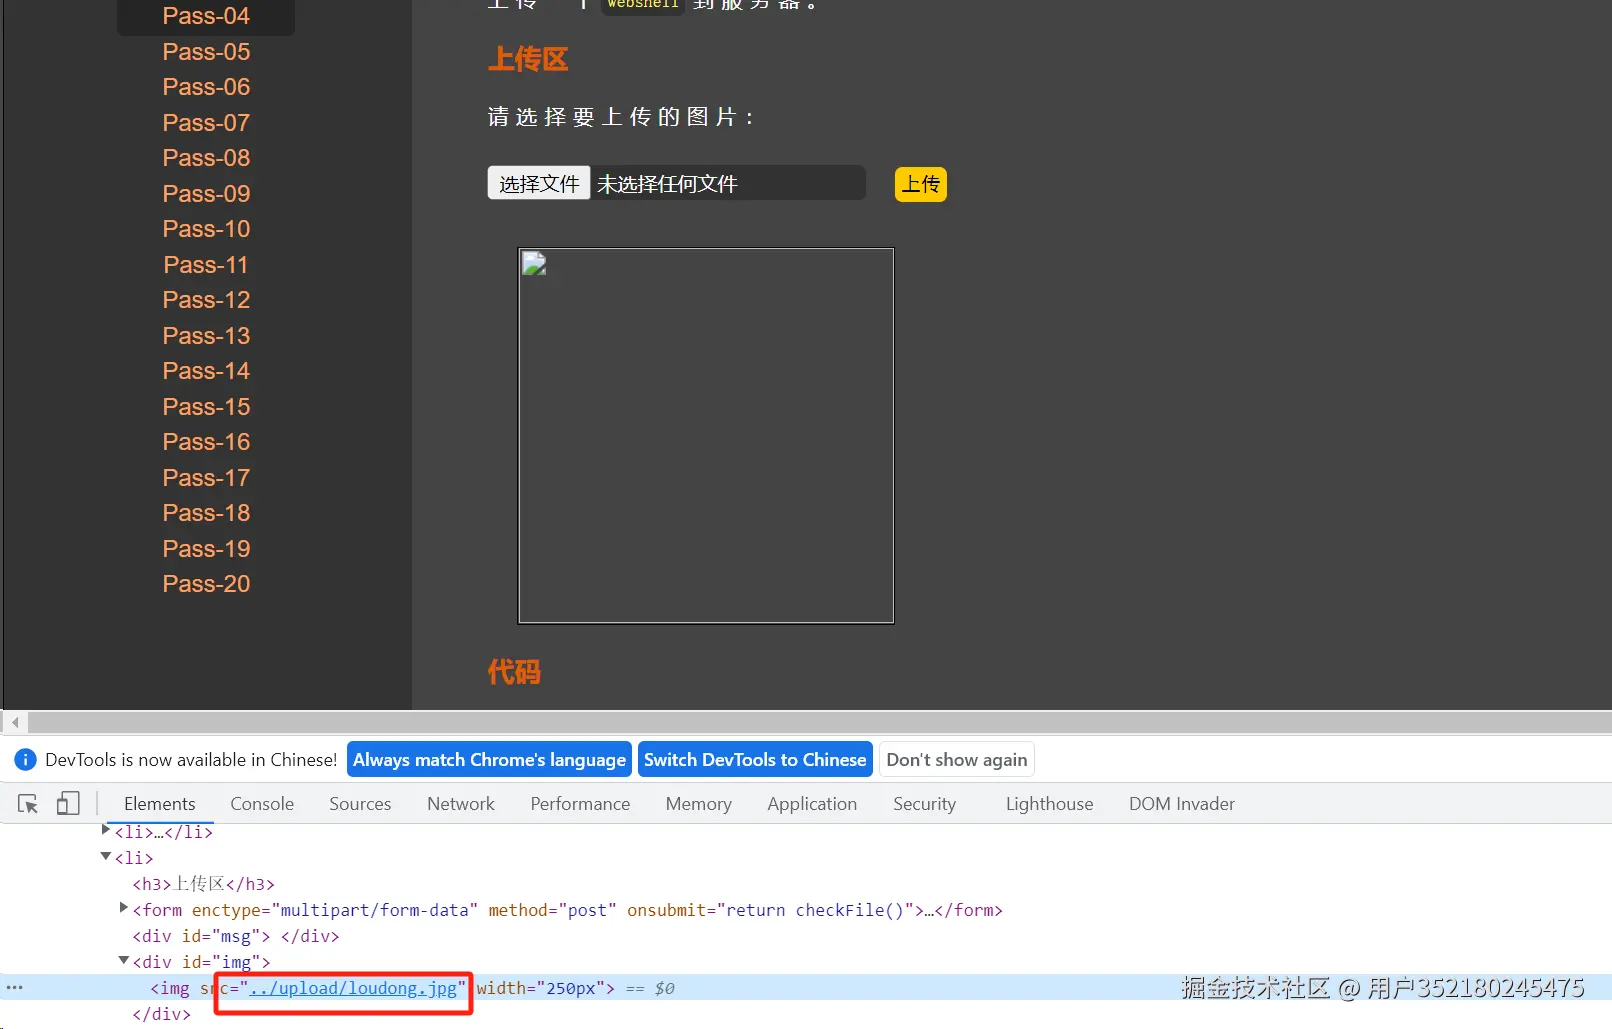Click the onsubmit="return checkFile()" attribute
Screen dimensions: 1612x1029
[x=770, y=910]
